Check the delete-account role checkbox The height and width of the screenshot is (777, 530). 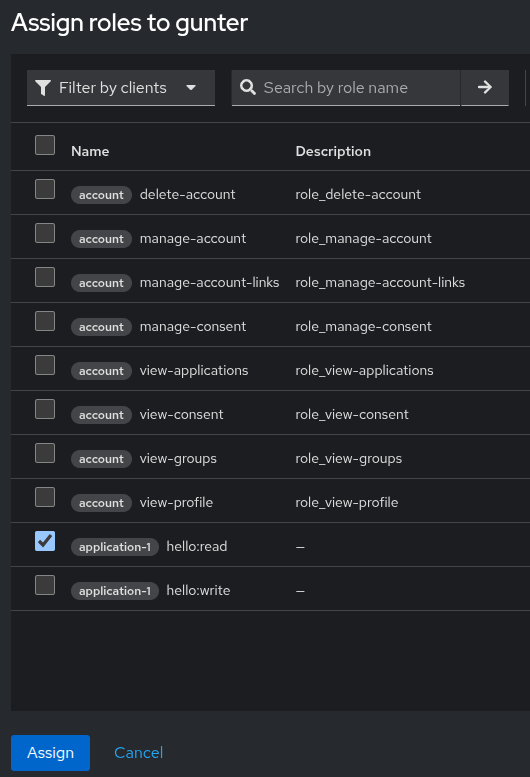click(45, 189)
